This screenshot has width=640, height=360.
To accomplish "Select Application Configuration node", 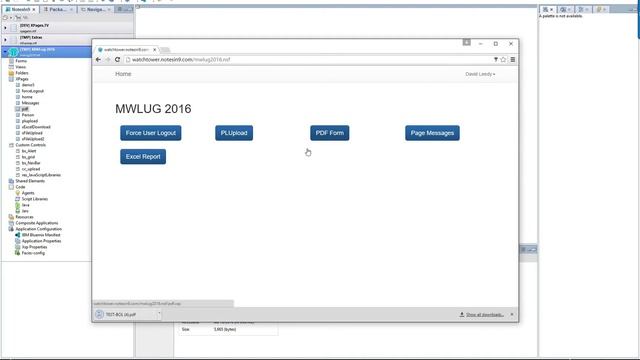I will [38, 229].
